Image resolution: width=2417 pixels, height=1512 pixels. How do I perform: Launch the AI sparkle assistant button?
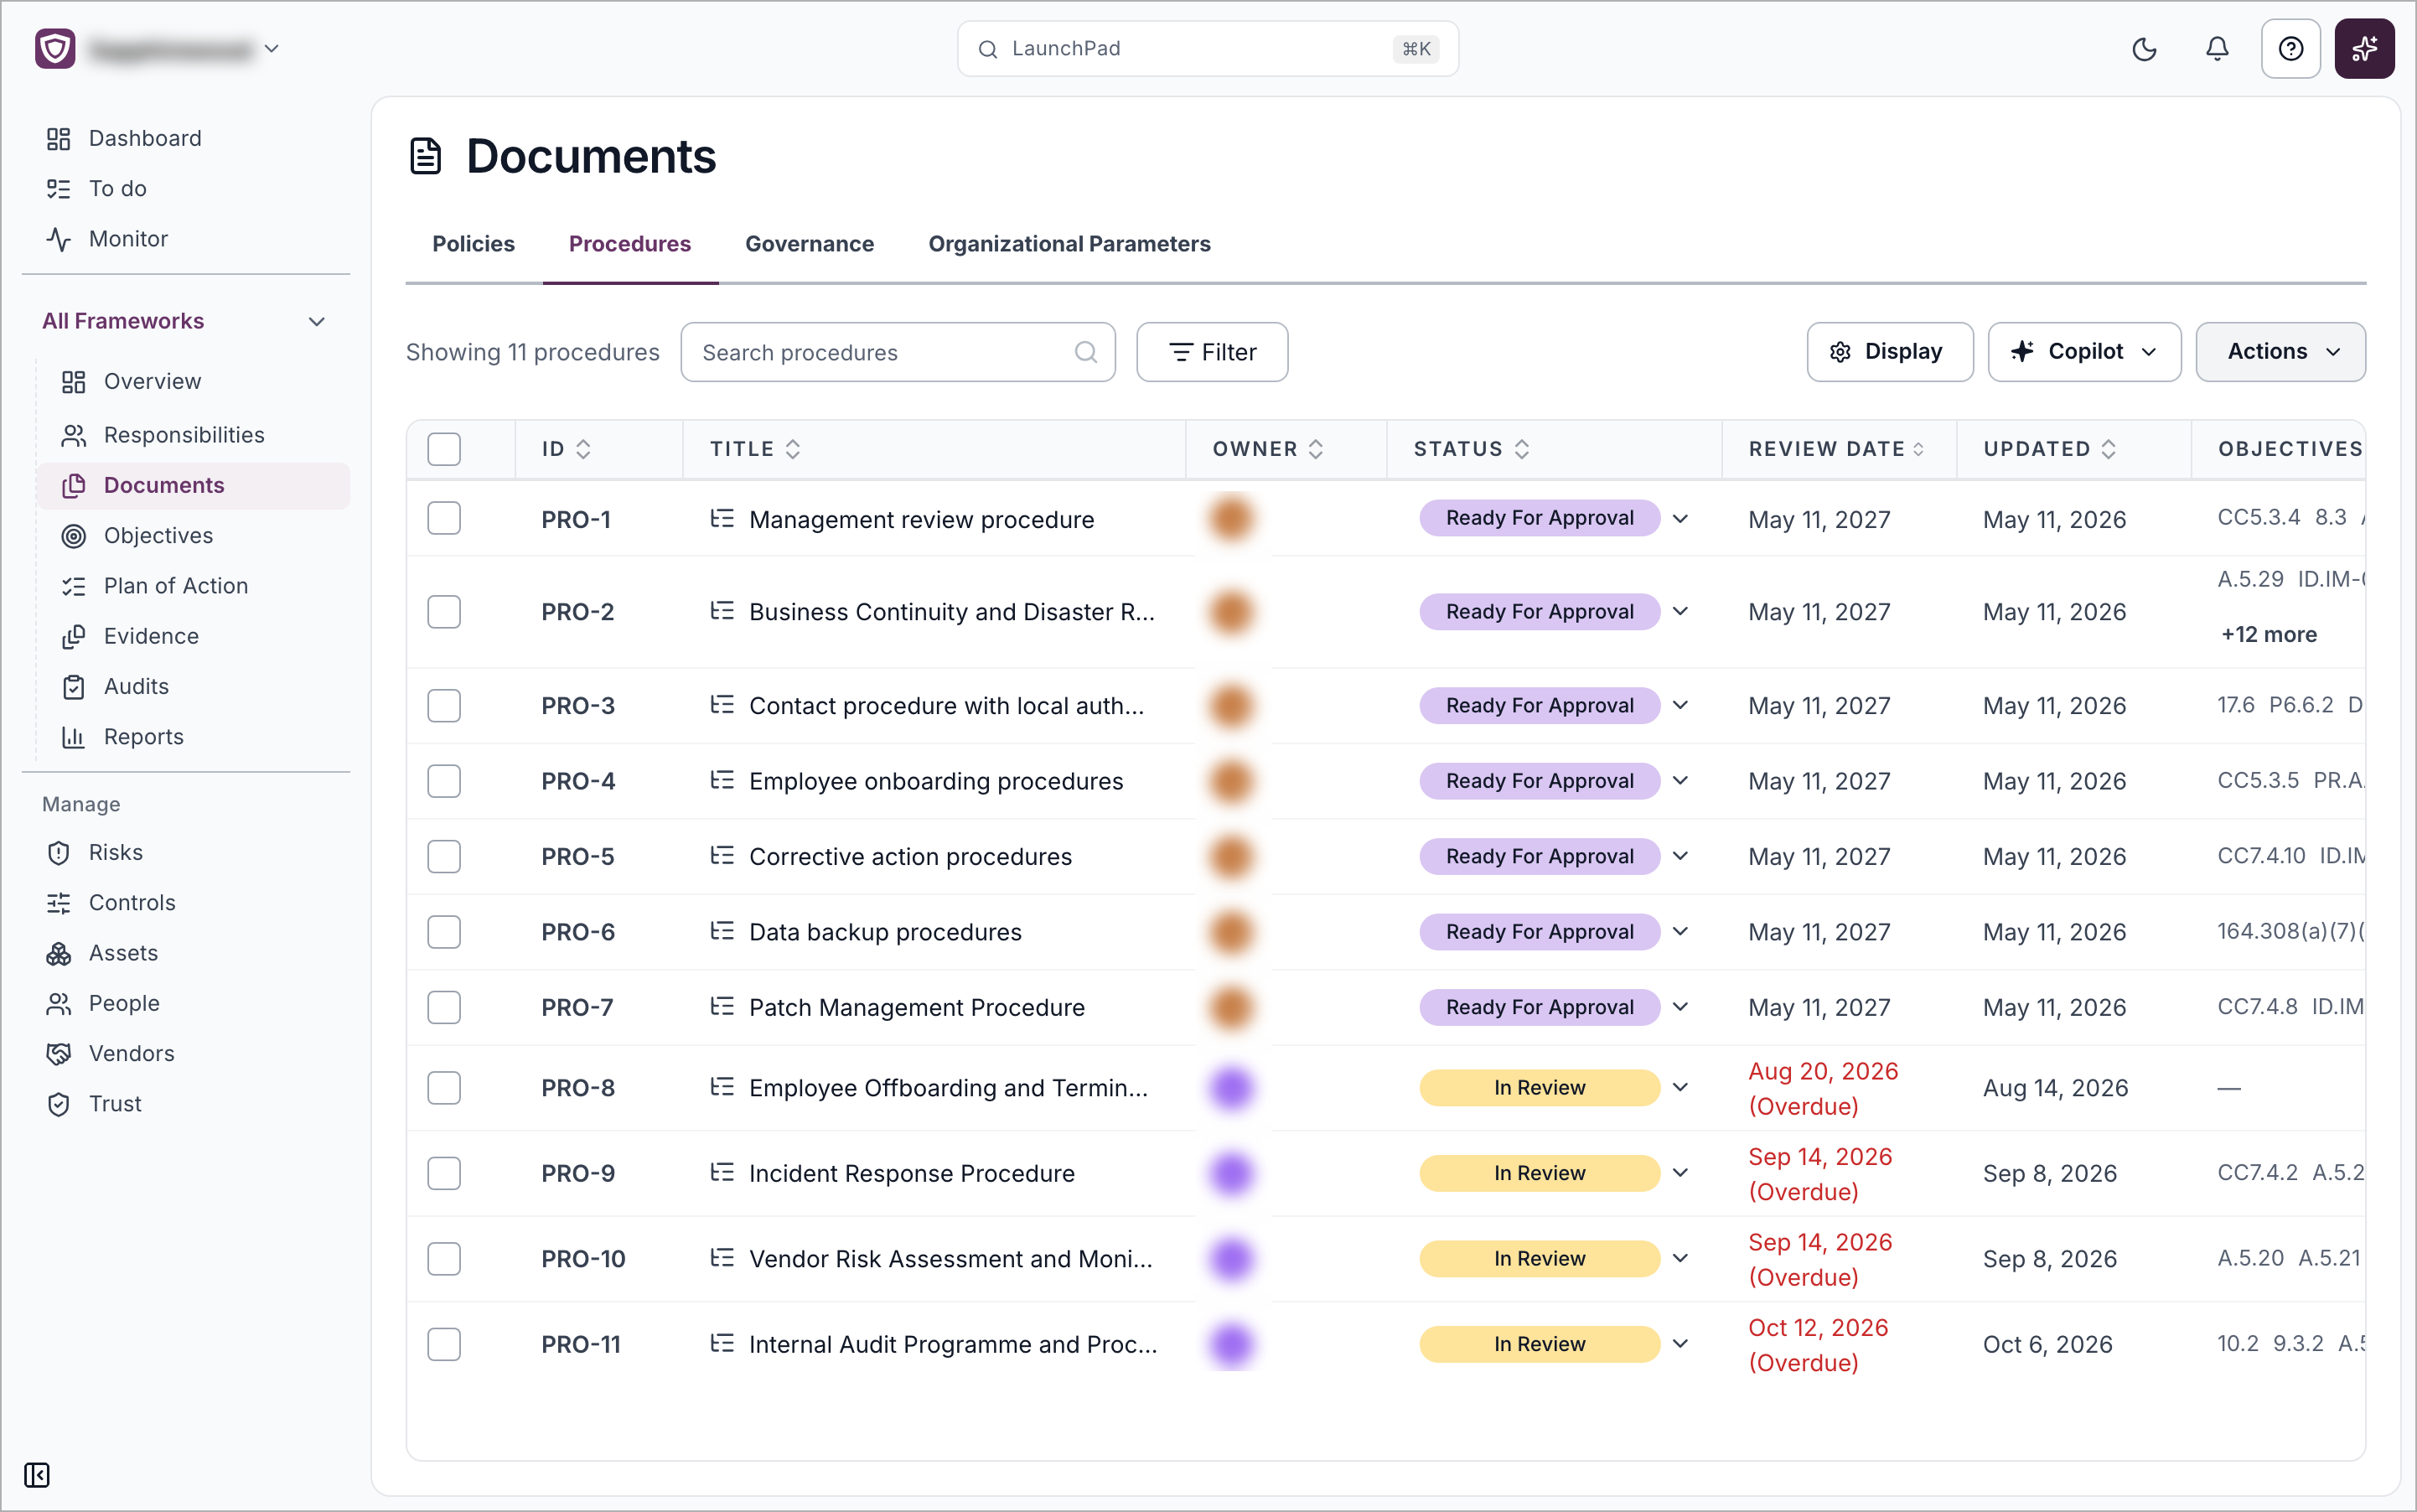[x=2364, y=49]
